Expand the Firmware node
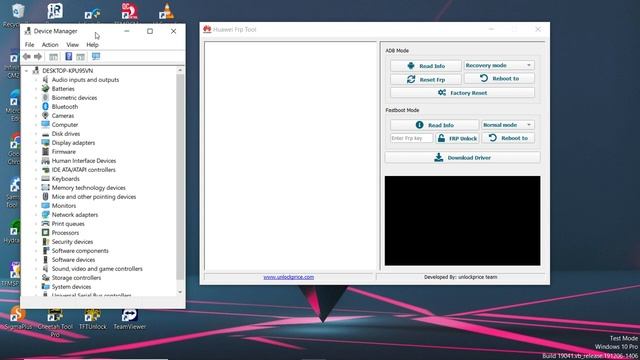This screenshot has height=360, width=640. [x=36, y=152]
